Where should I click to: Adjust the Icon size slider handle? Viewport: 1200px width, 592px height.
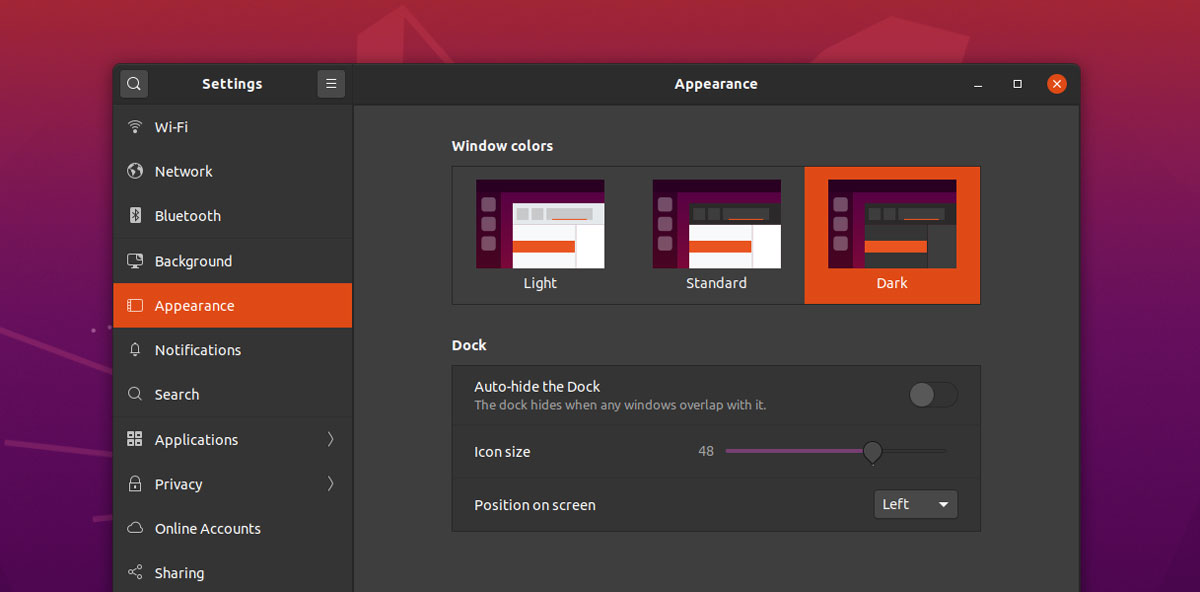(x=871, y=452)
